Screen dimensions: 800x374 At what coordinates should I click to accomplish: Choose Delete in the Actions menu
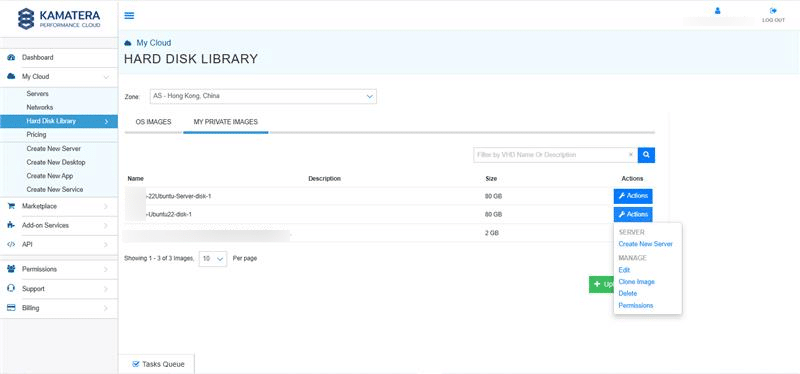point(628,293)
